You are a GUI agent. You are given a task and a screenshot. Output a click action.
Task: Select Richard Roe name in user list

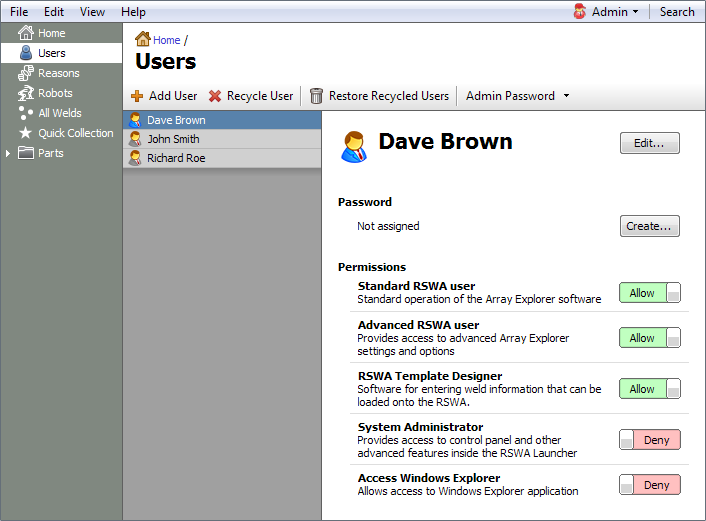pyautogui.click(x=176, y=158)
